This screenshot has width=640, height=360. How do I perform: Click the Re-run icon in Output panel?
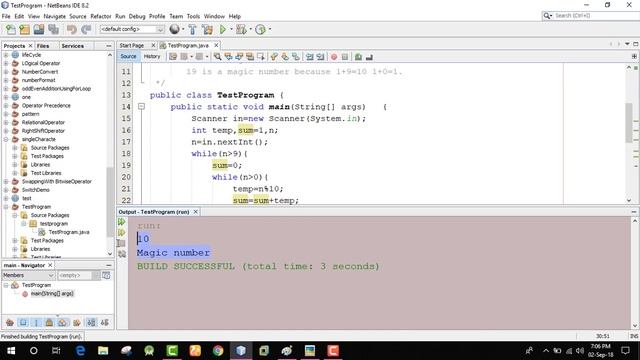[122, 222]
